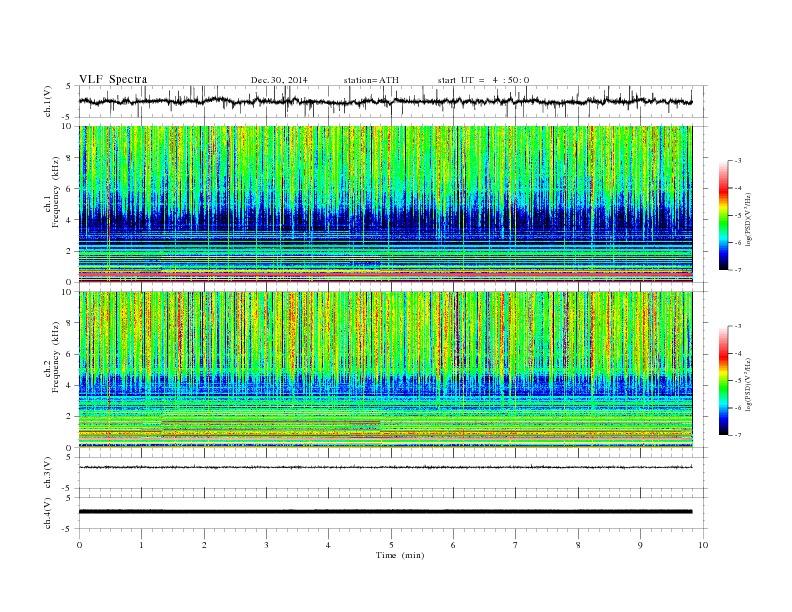
Task: Click the "-3" tick on ch.2 colorbar
Action: pos(737,326)
